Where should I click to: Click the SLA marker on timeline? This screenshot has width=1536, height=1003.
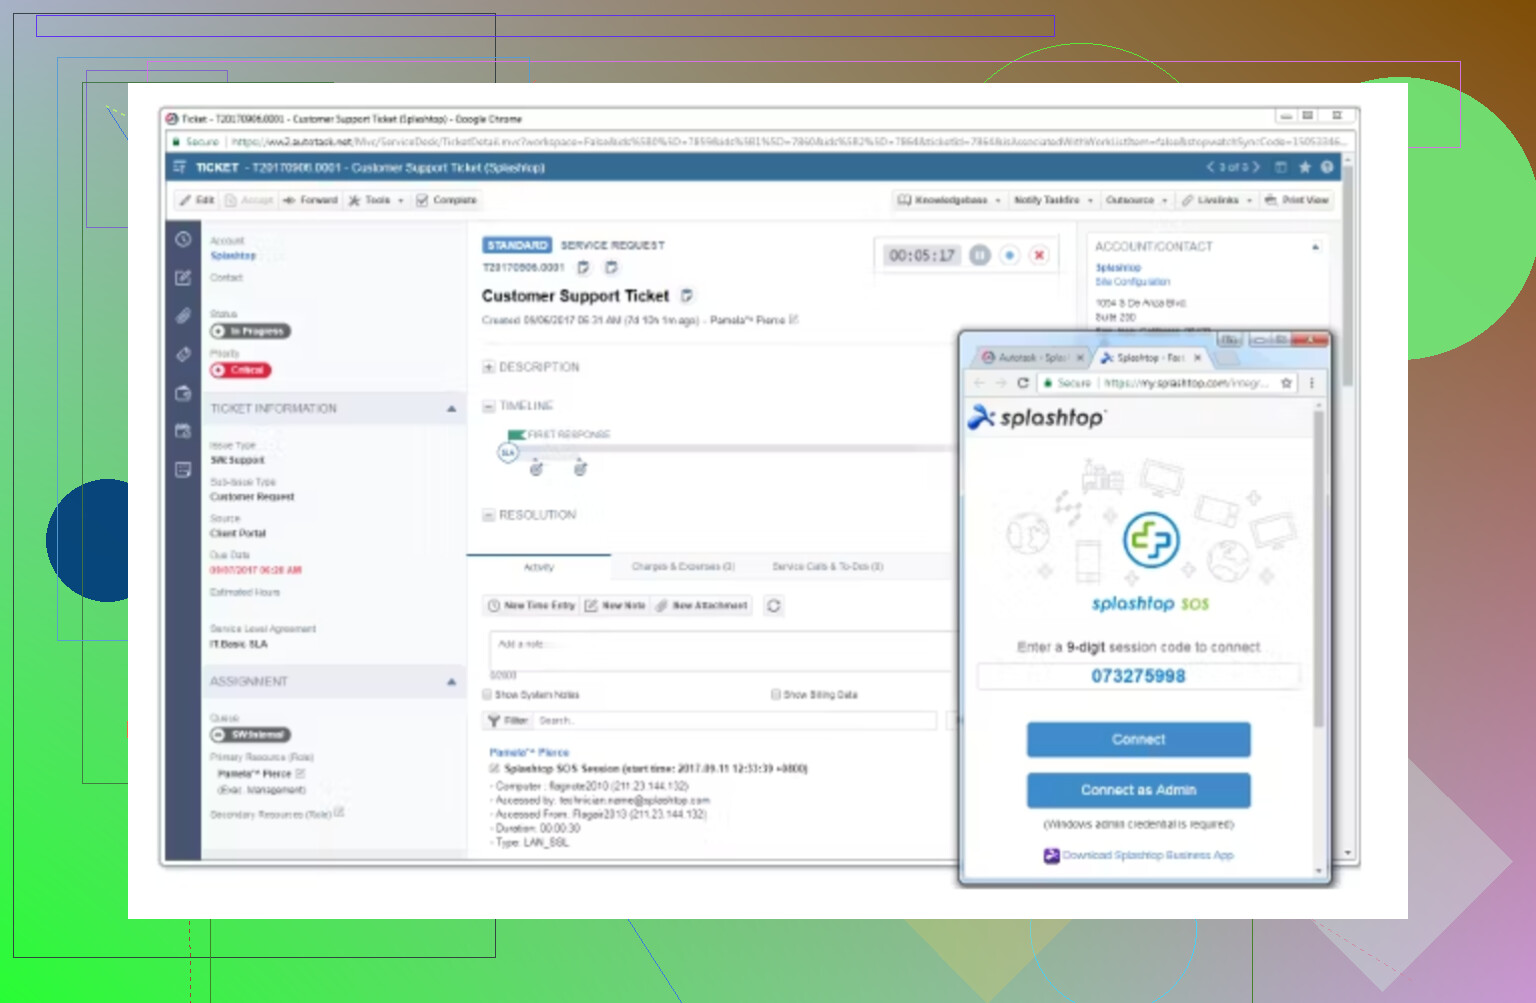point(508,452)
